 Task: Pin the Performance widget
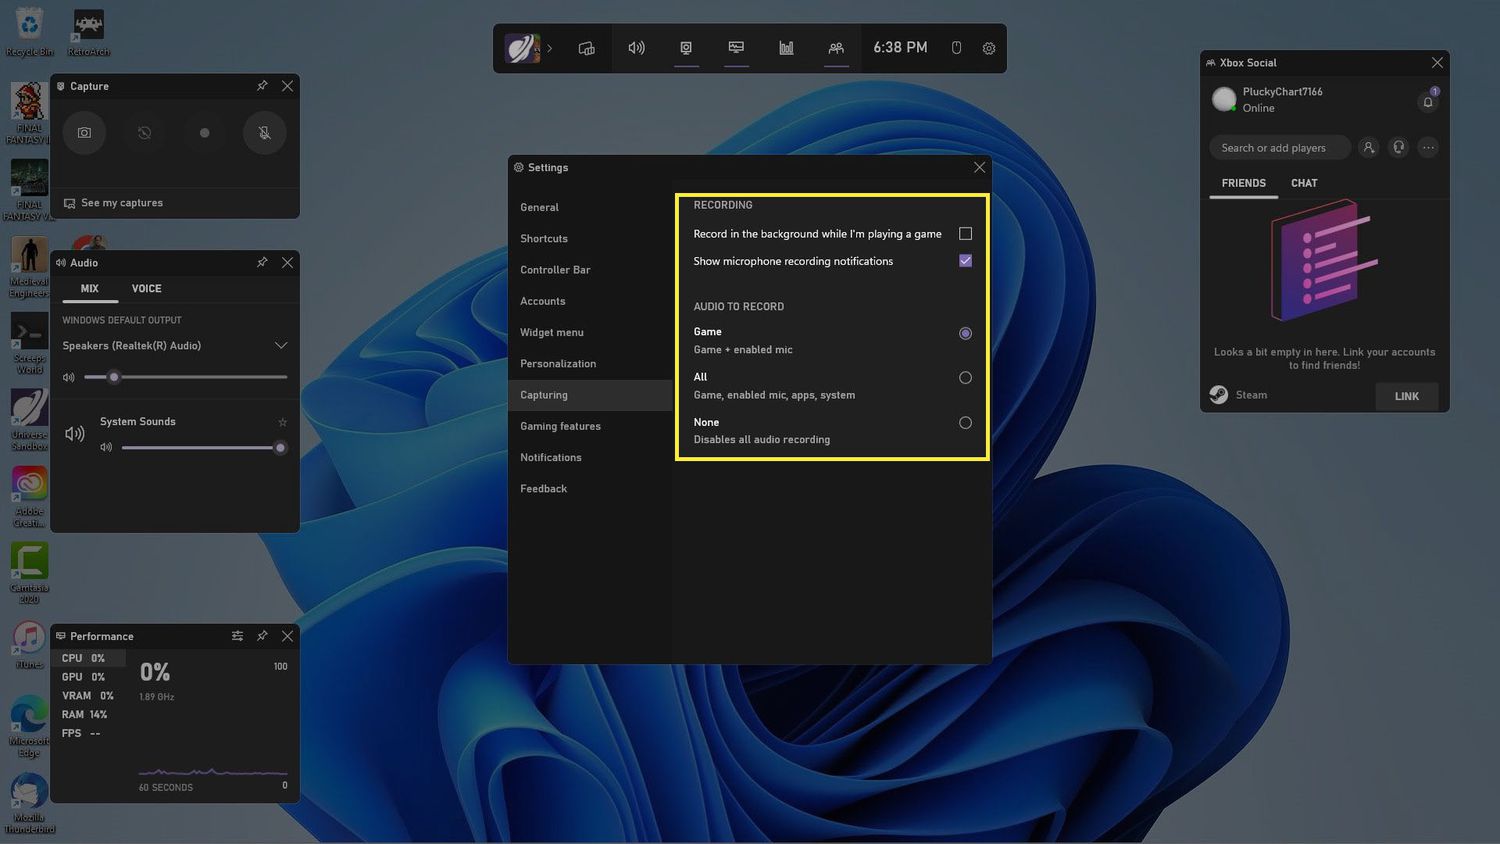pos(262,636)
